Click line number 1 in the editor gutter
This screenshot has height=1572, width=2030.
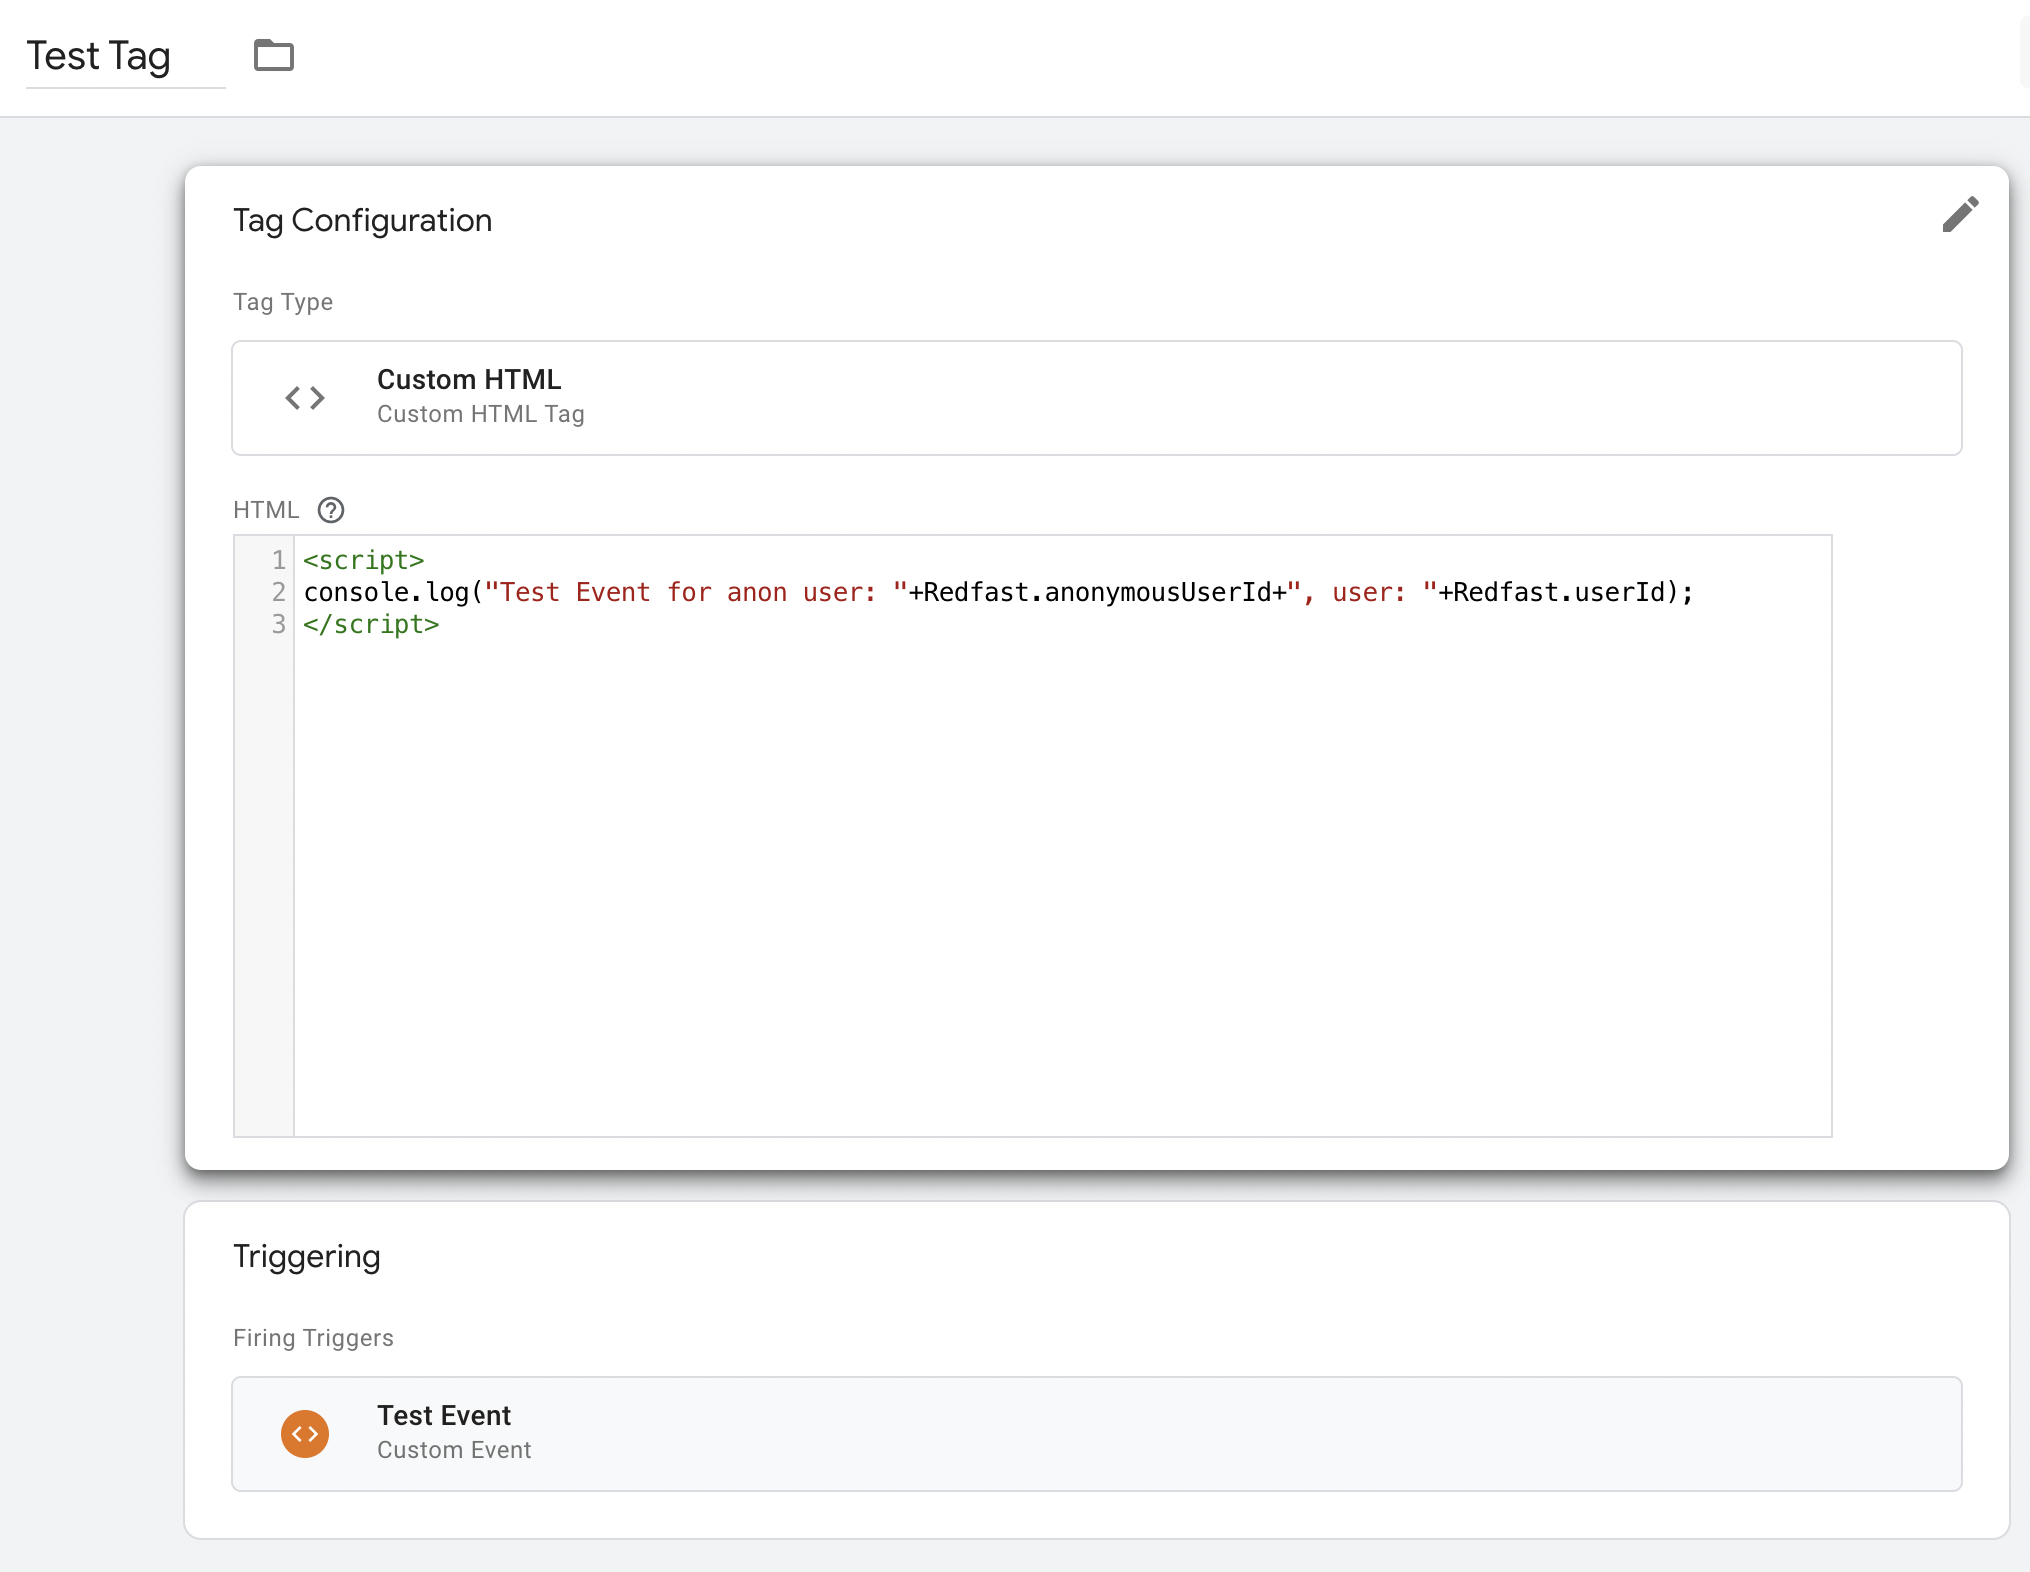278,560
